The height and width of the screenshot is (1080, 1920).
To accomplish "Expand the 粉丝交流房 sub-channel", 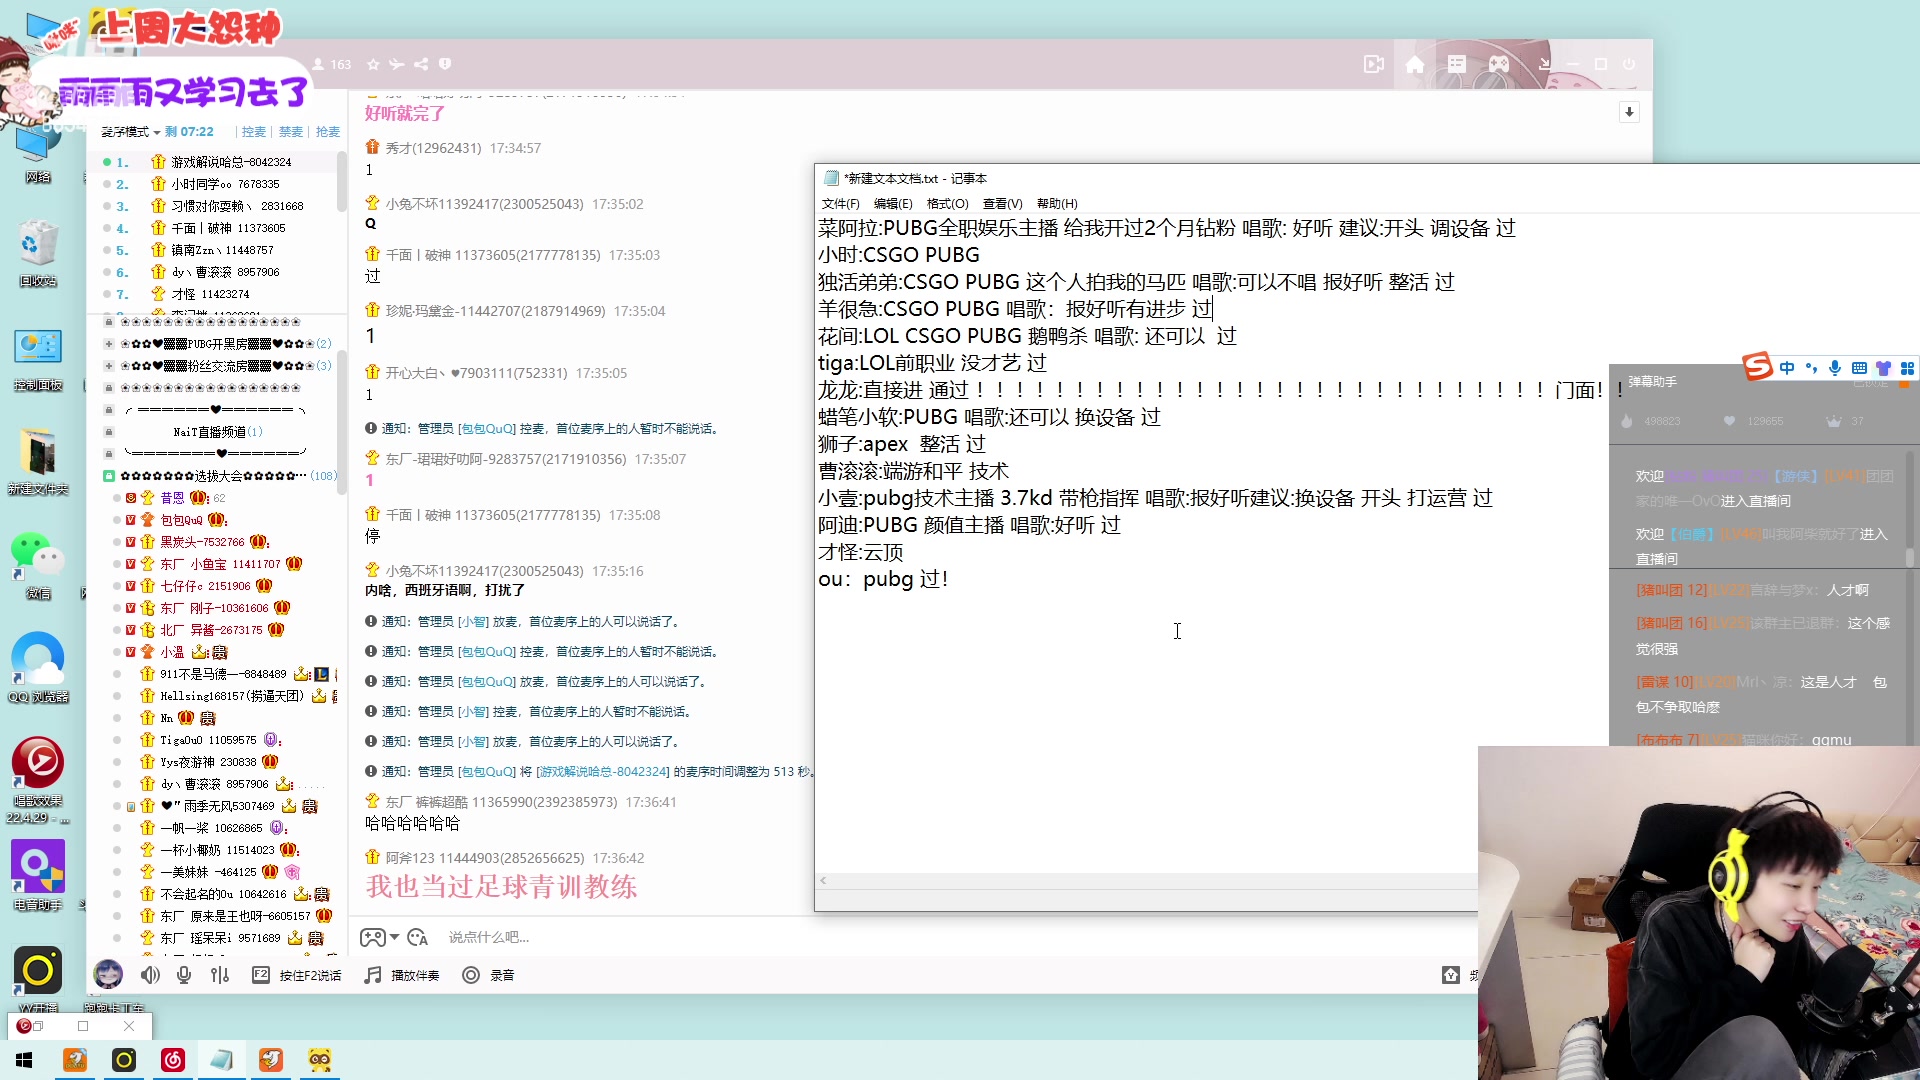I will pyautogui.click(x=109, y=366).
